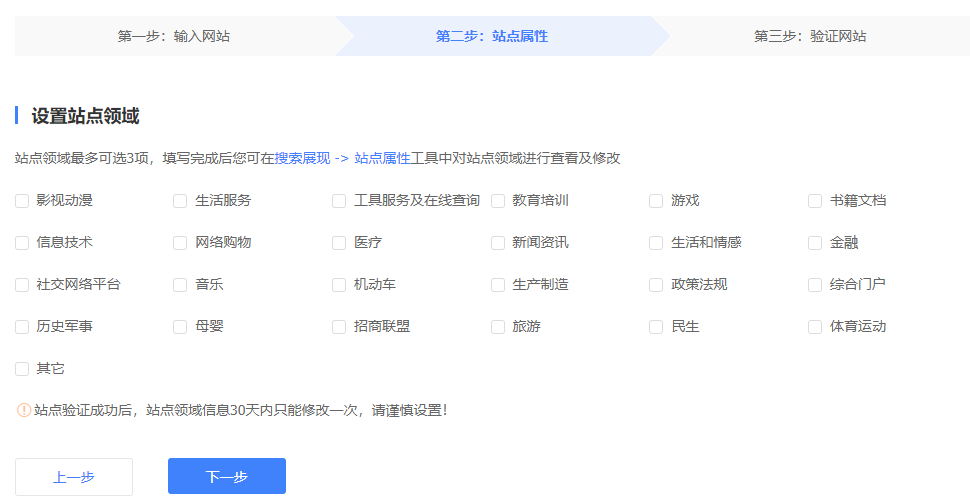970x502 pixels.
Task: Check the 金融 category box
Action: pyautogui.click(x=815, y=243)
